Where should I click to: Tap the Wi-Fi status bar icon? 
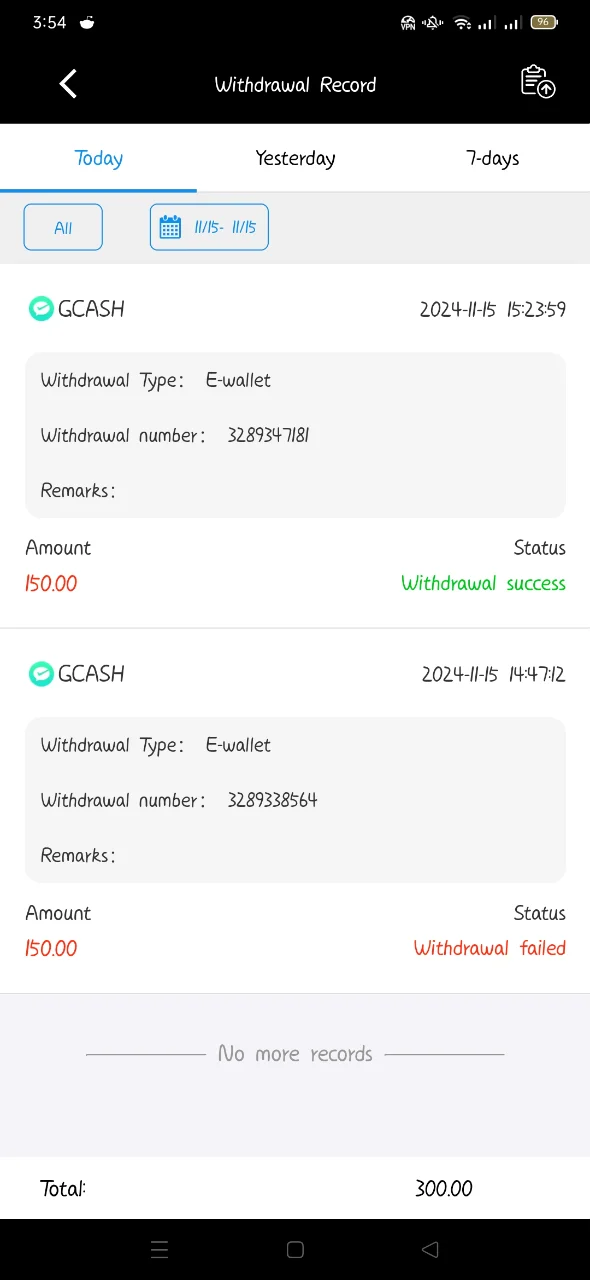click(x=461, y=22)
